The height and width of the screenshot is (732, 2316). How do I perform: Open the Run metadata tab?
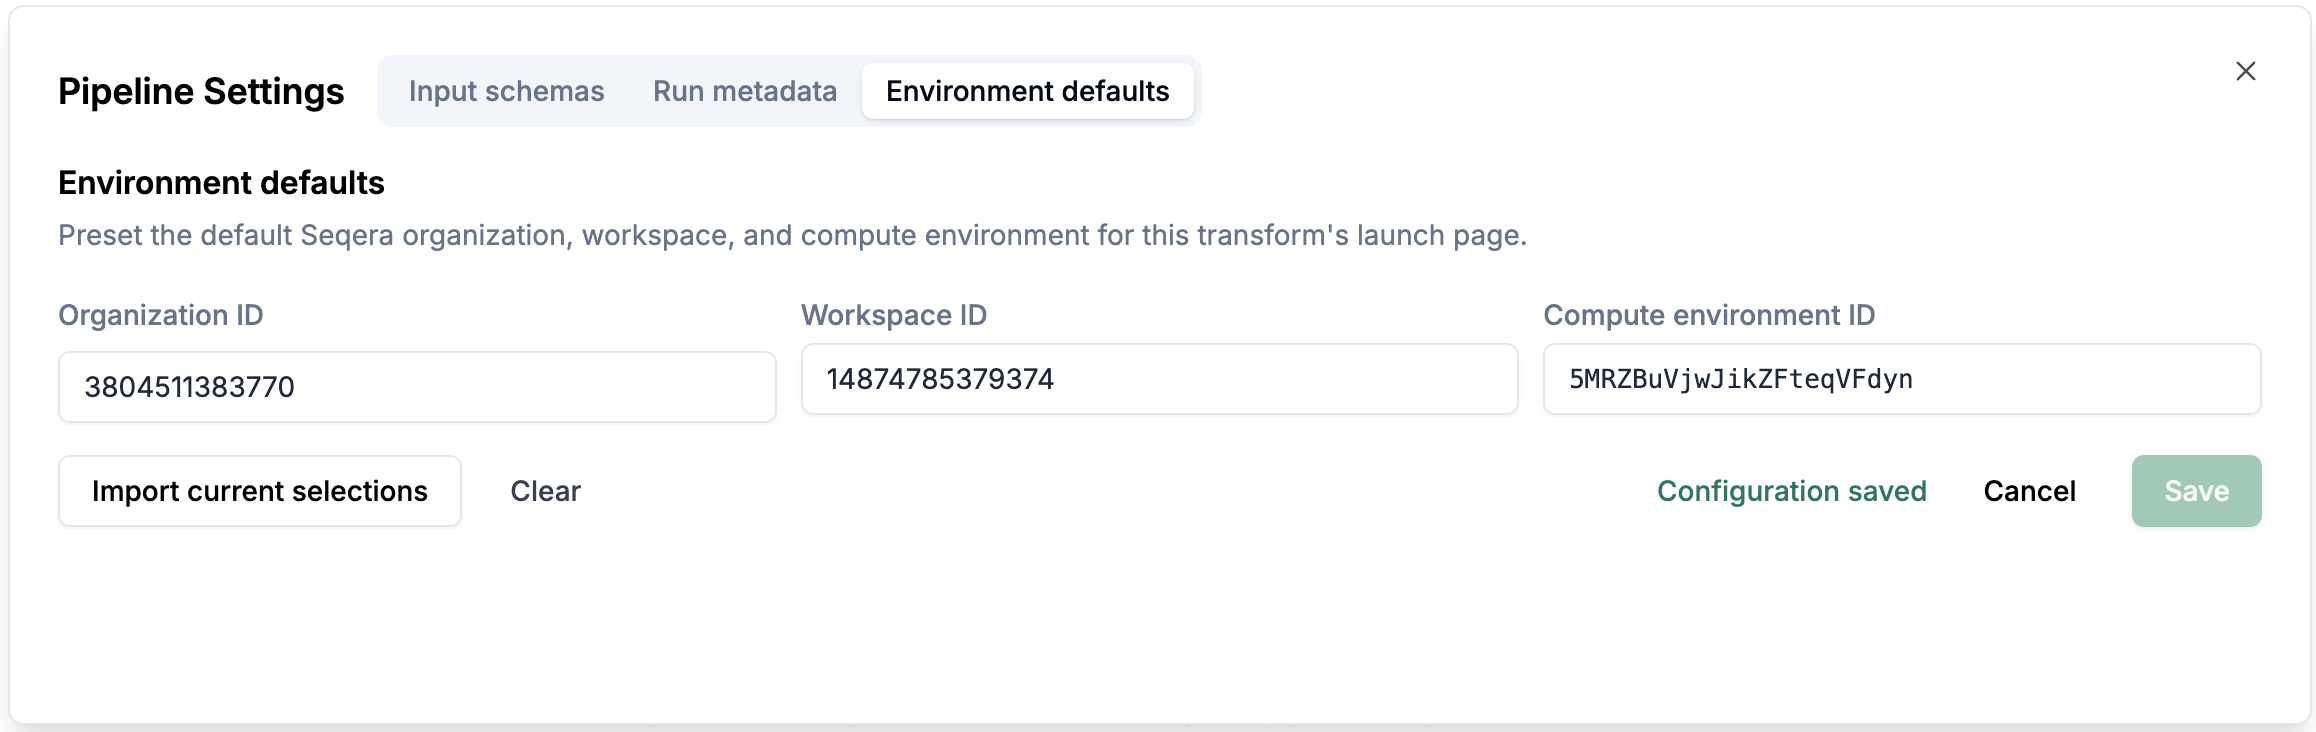pyautogui.click(x=745, y=91)
